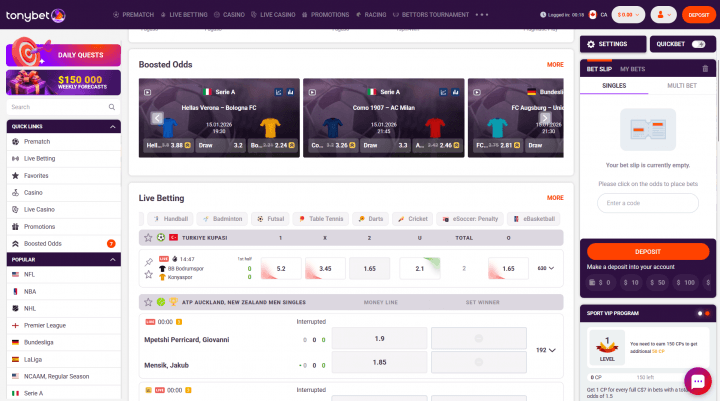Open Bettors Tournament in top navigation

pos(431,15)
